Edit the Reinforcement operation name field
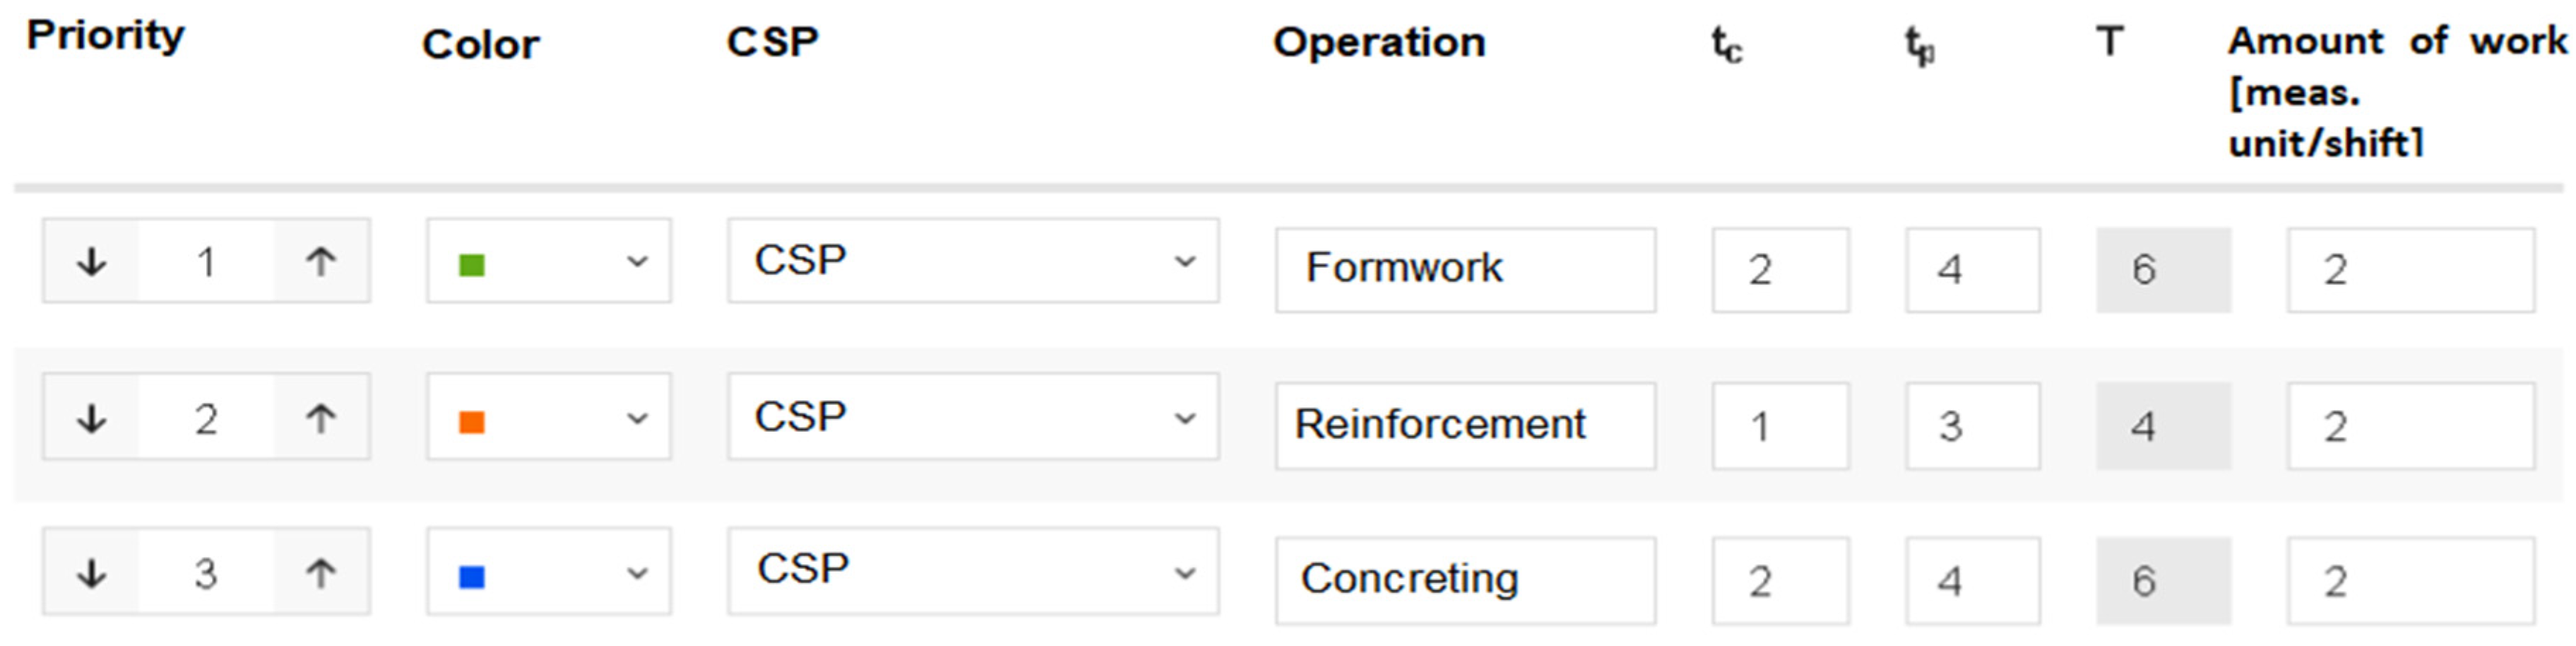This screenshot has width=2576, height=646. [1464, 426]
